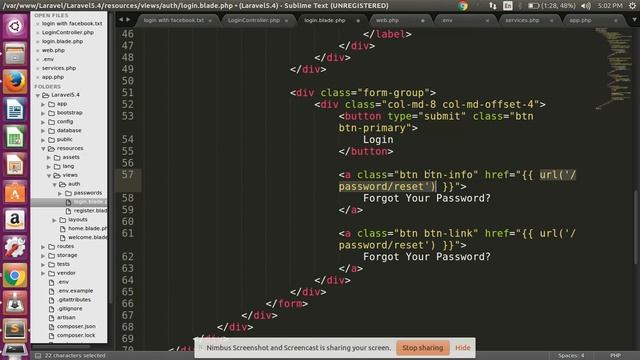This screenshot has width=640, height=360.
Task: Expand the config folder
Action: point(43,122)
